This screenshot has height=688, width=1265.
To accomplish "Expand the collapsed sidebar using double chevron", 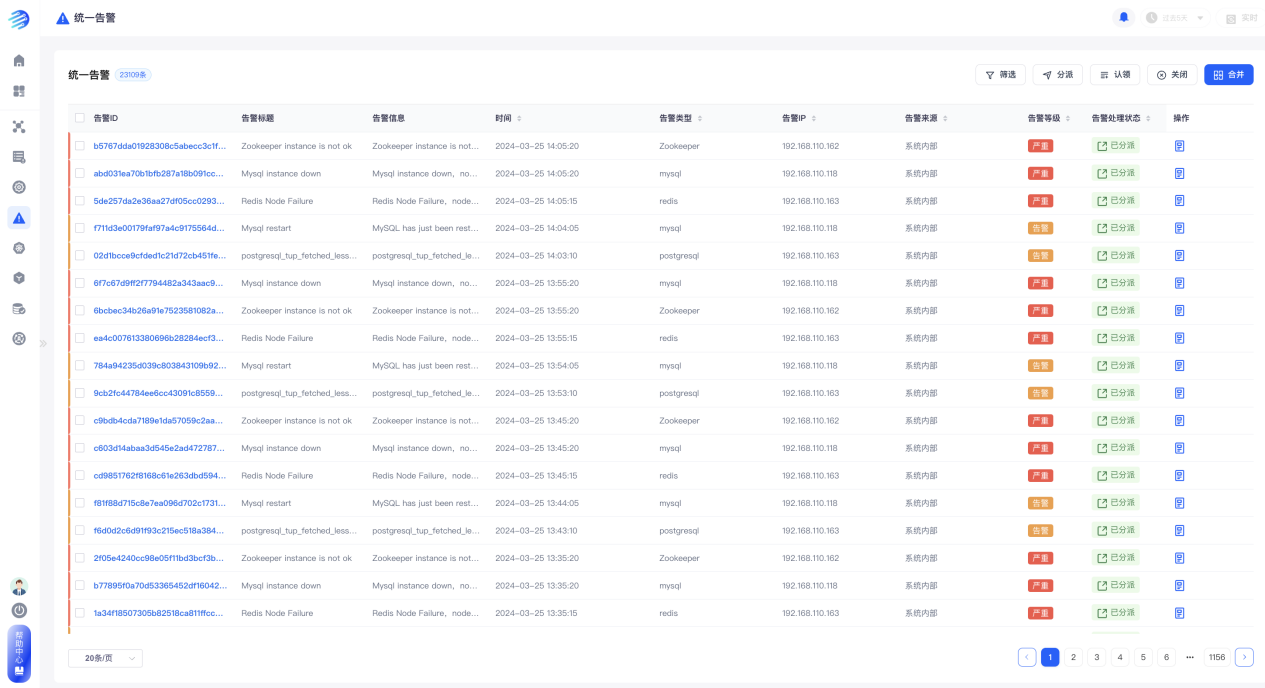I will [43, 343].
